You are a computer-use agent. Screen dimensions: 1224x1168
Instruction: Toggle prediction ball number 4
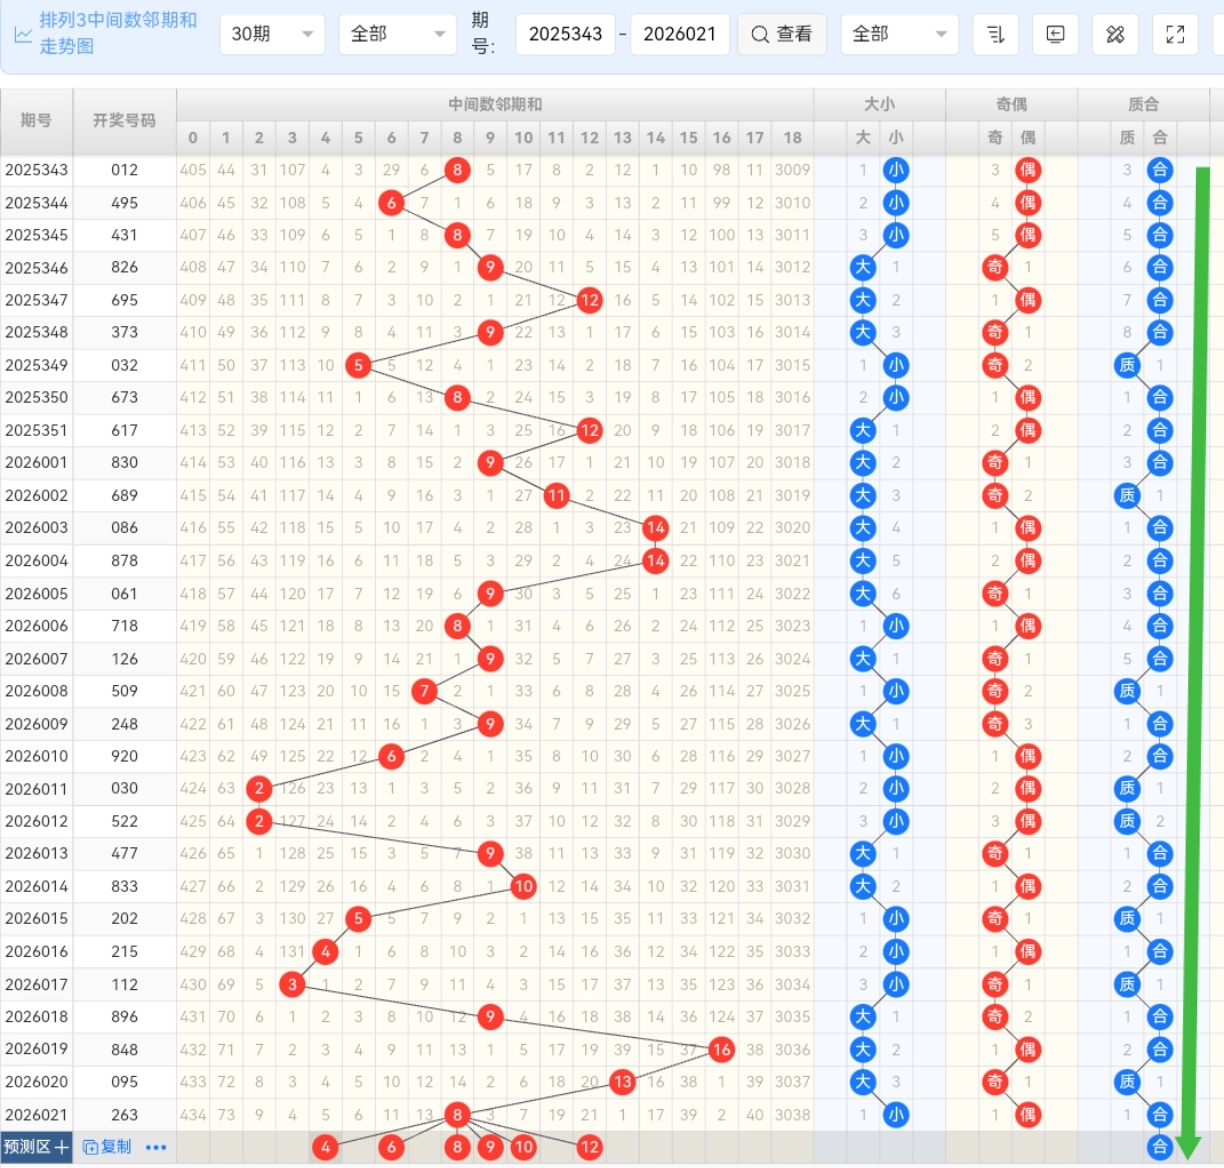coord(325,1147)
